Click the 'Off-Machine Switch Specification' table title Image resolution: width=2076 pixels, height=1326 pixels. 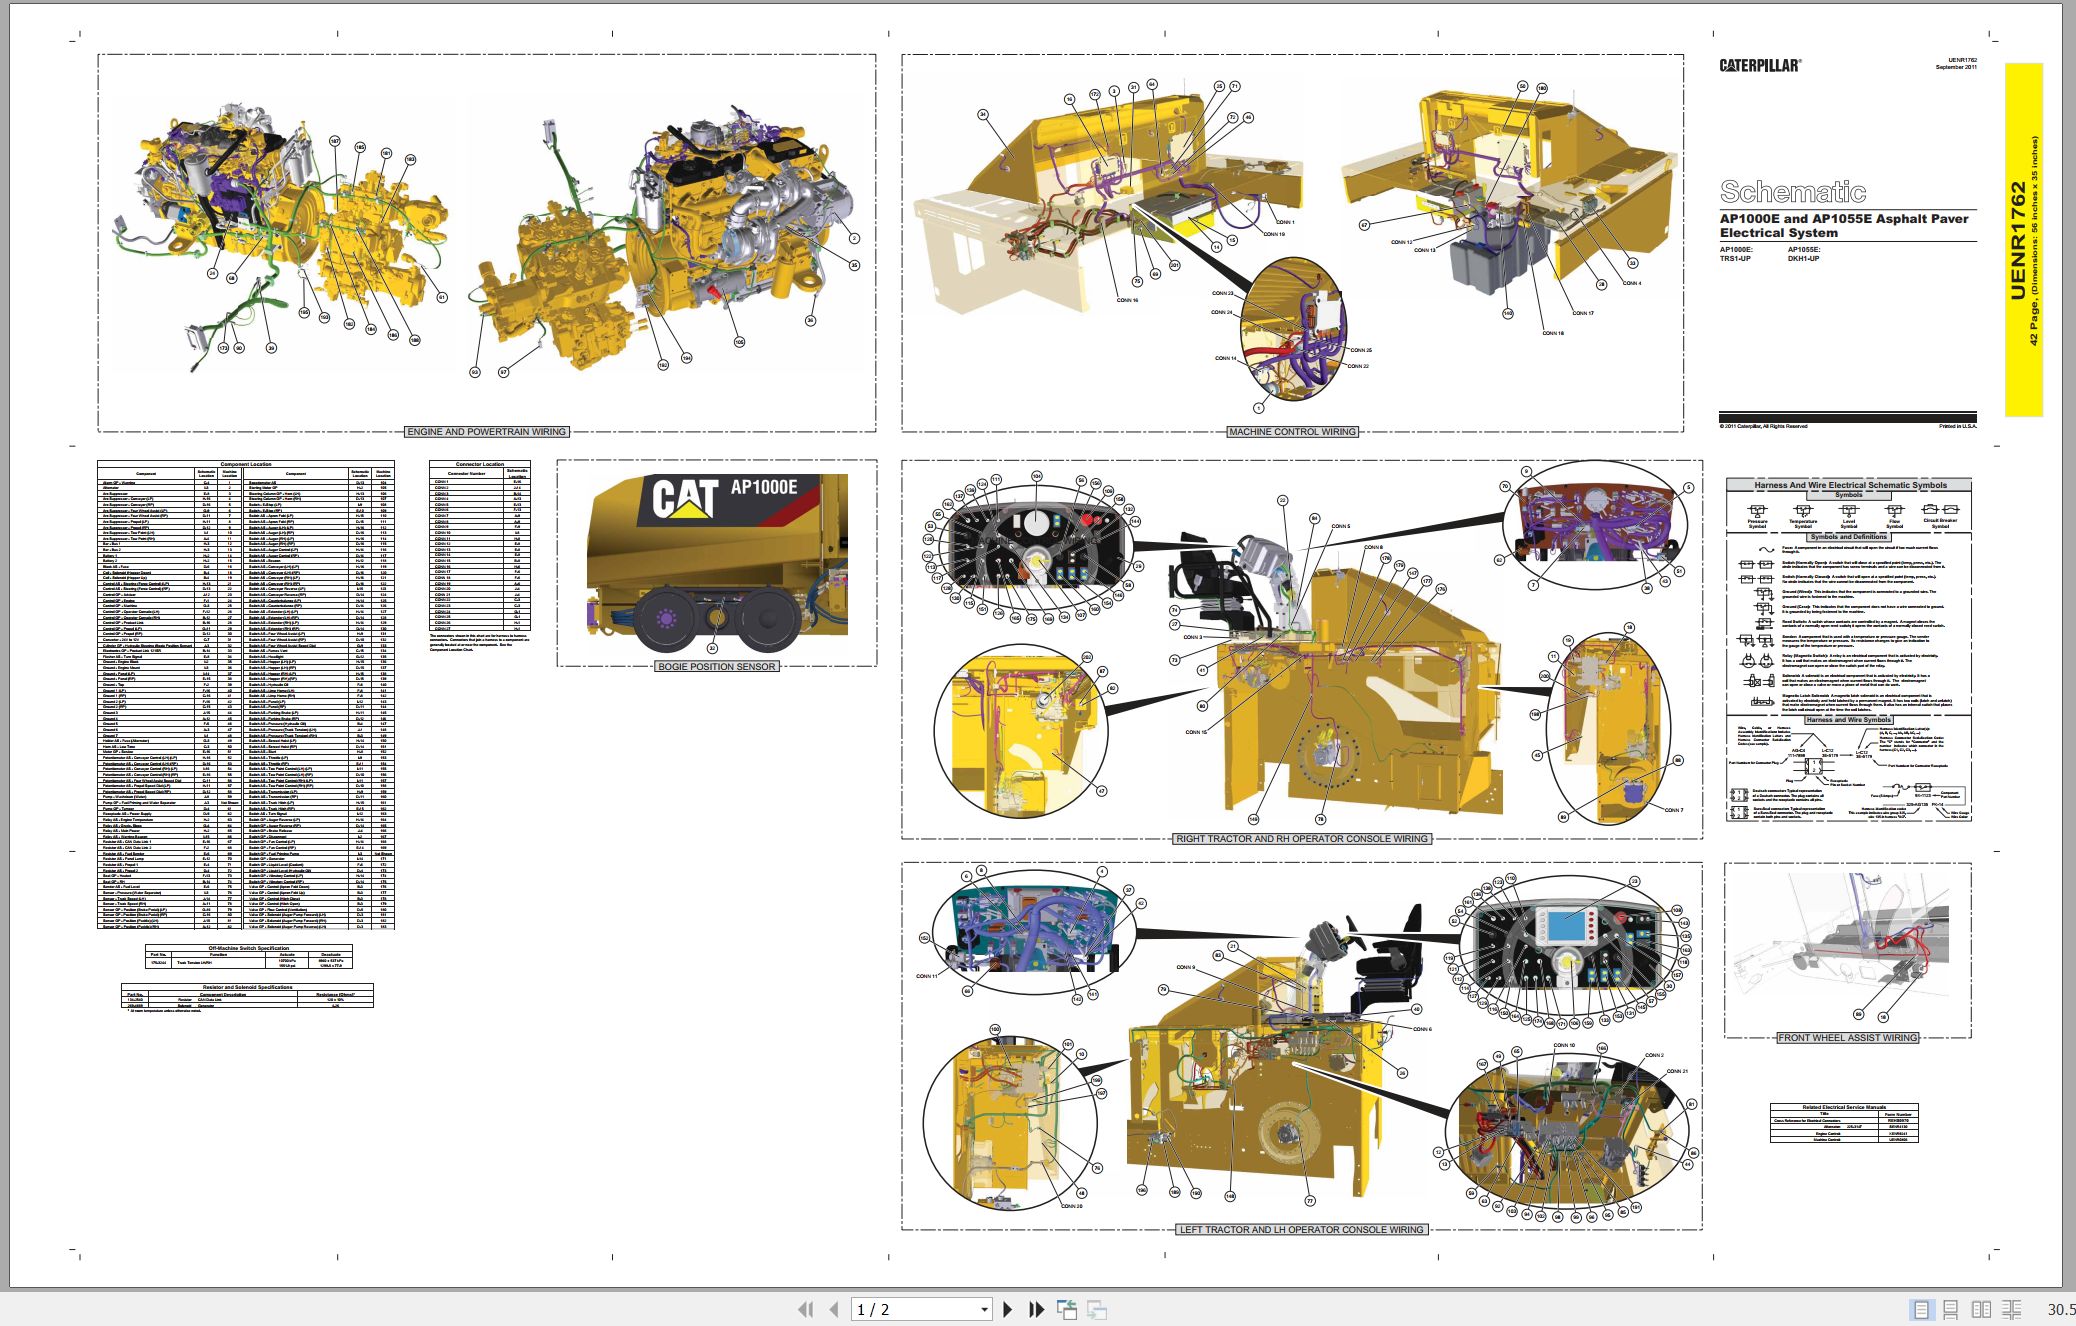point(248,948)
